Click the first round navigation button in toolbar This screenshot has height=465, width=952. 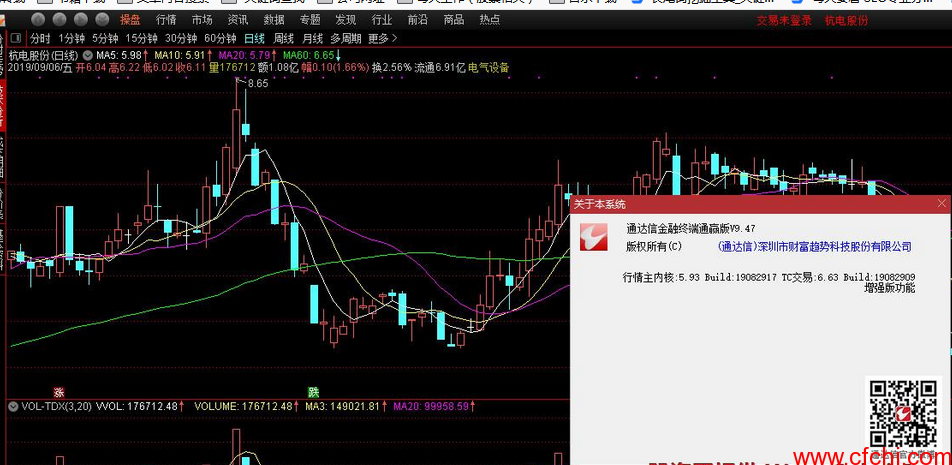38,19
